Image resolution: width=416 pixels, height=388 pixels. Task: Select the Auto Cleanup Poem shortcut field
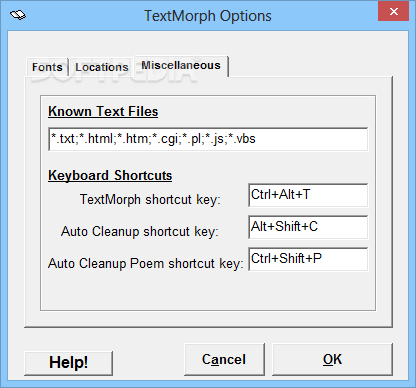click(308, 259)
